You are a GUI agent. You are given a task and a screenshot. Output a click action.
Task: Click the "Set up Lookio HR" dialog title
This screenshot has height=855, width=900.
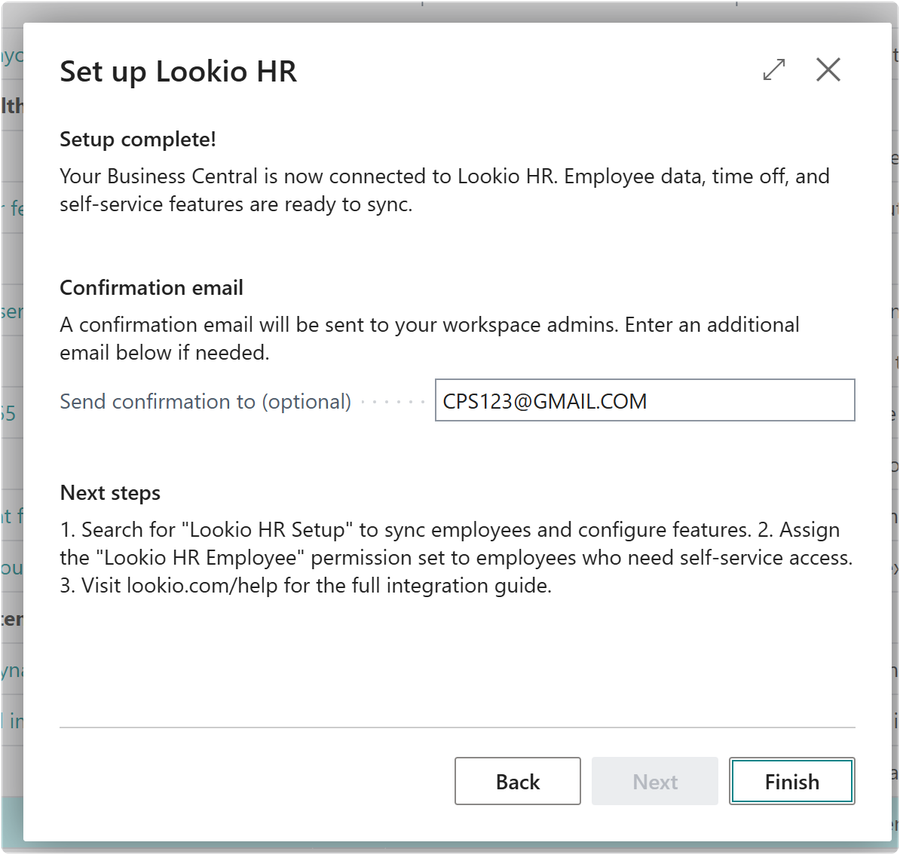pos(178,71)
